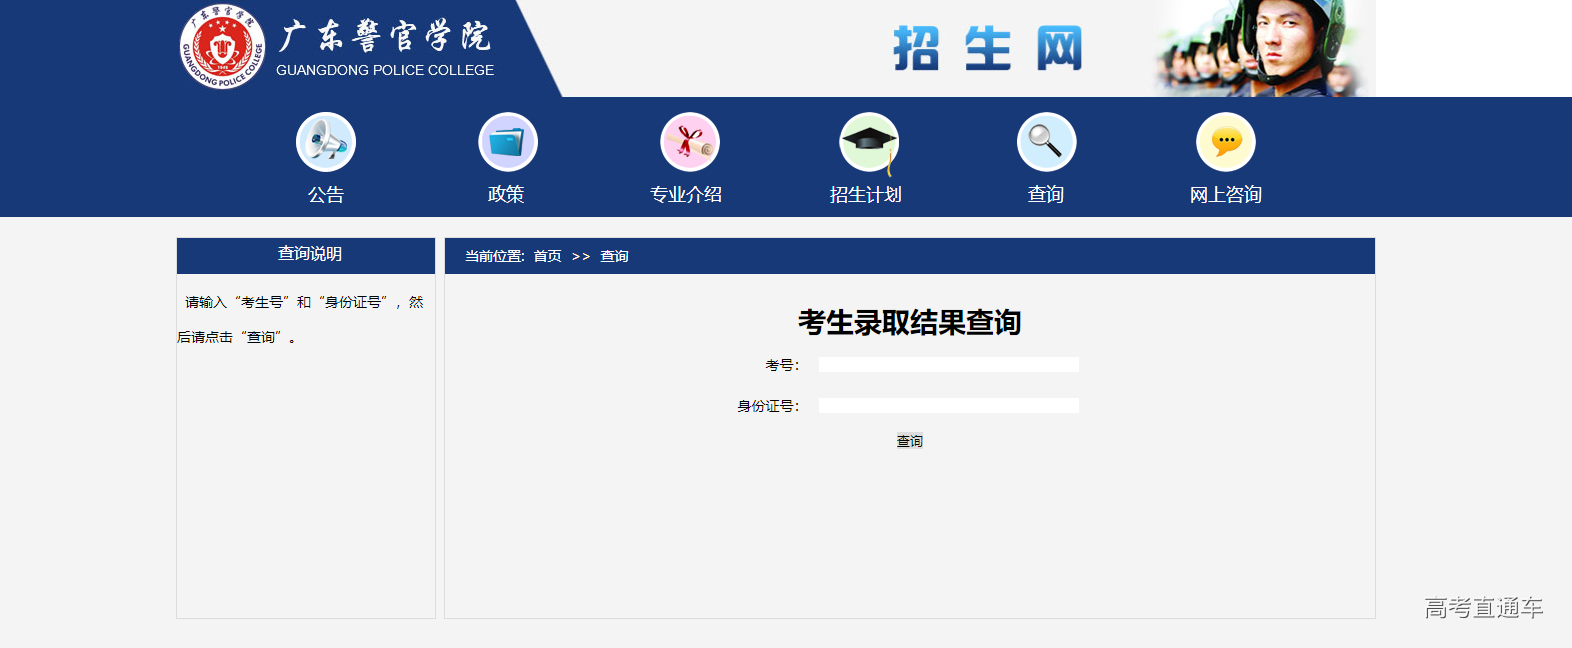The height and width of the screenshot is (648, 1572).
Task: Click the 招生网 banner title
Action: pos(987,49)
